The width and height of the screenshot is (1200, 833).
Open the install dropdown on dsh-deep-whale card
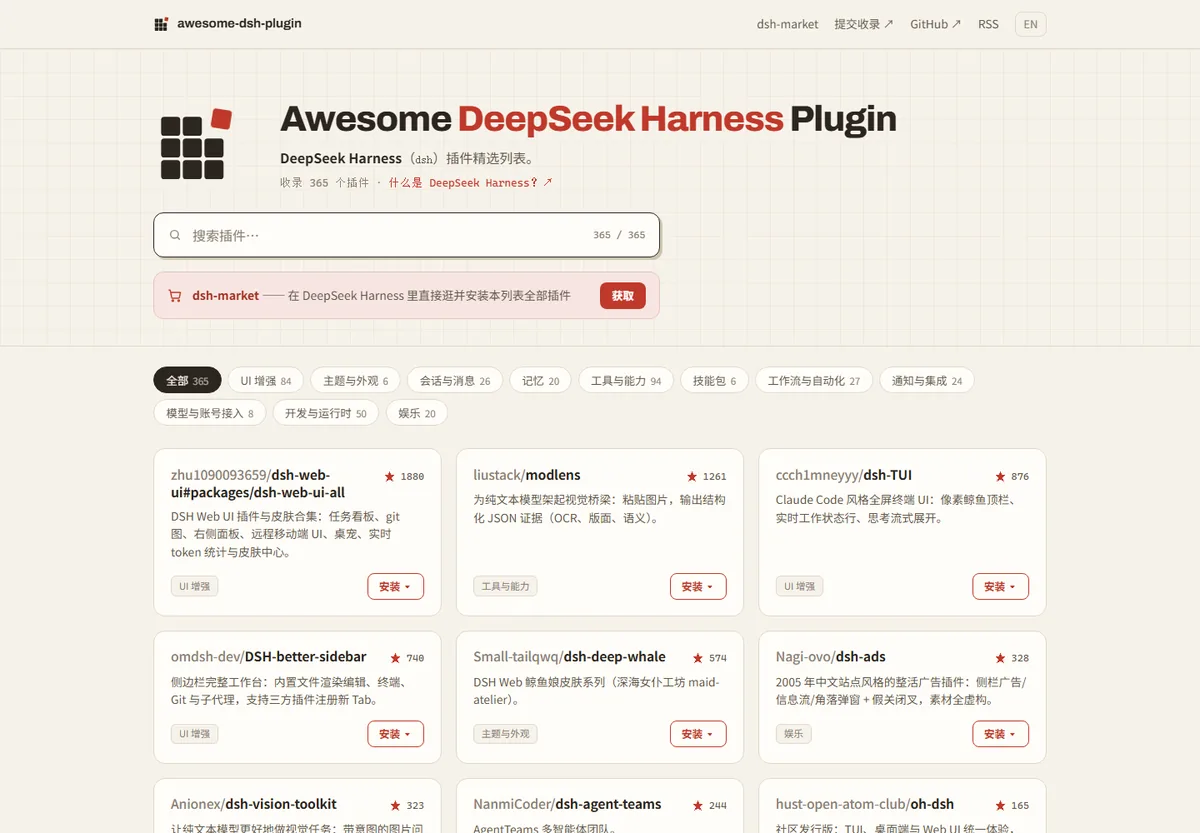pyautogui.click(x=698, y=734)
